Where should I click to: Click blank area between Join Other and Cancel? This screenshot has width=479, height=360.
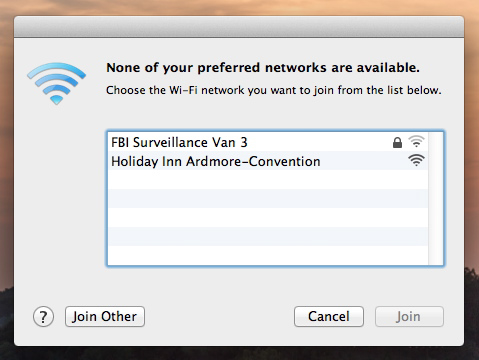pos(219,316)
